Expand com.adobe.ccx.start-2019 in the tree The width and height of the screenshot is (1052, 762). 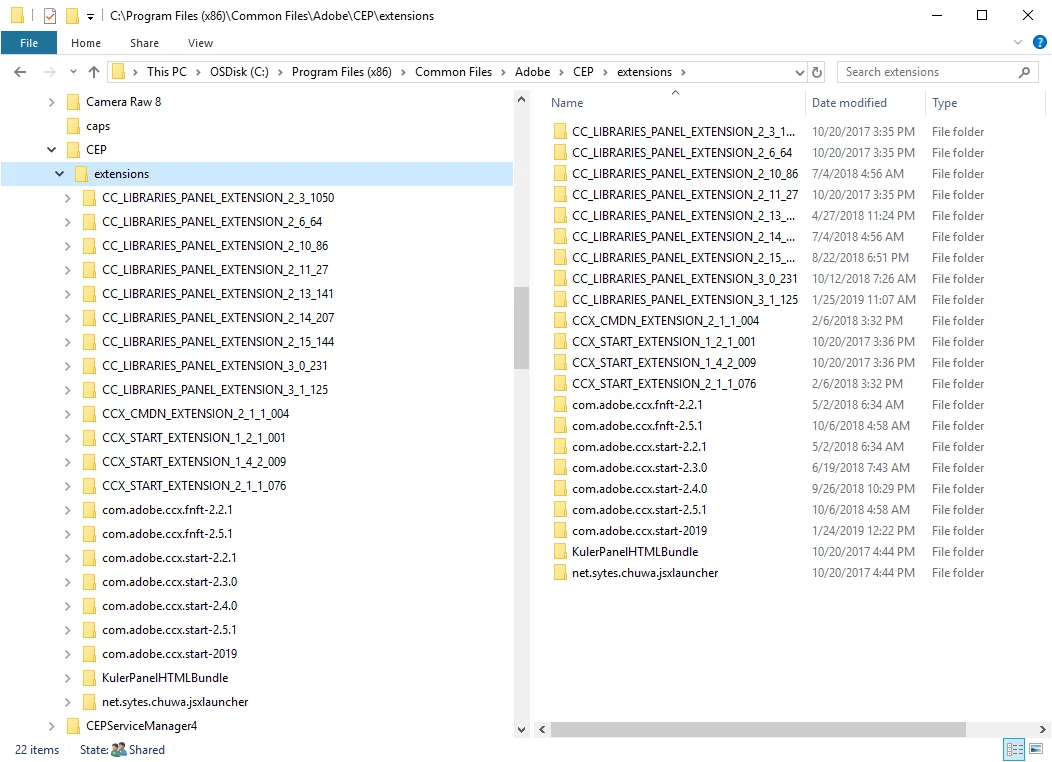point(67,654)
